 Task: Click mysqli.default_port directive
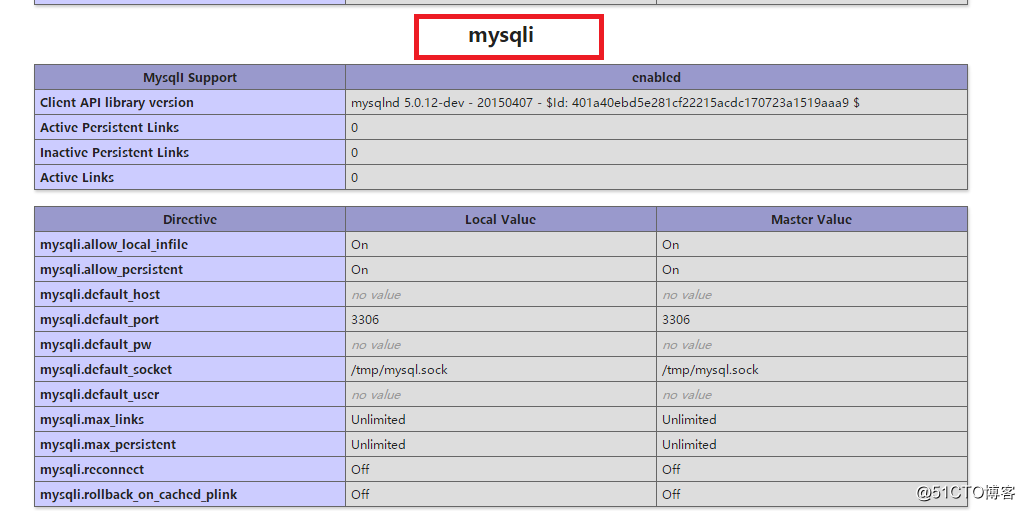[x=99, y=320]
